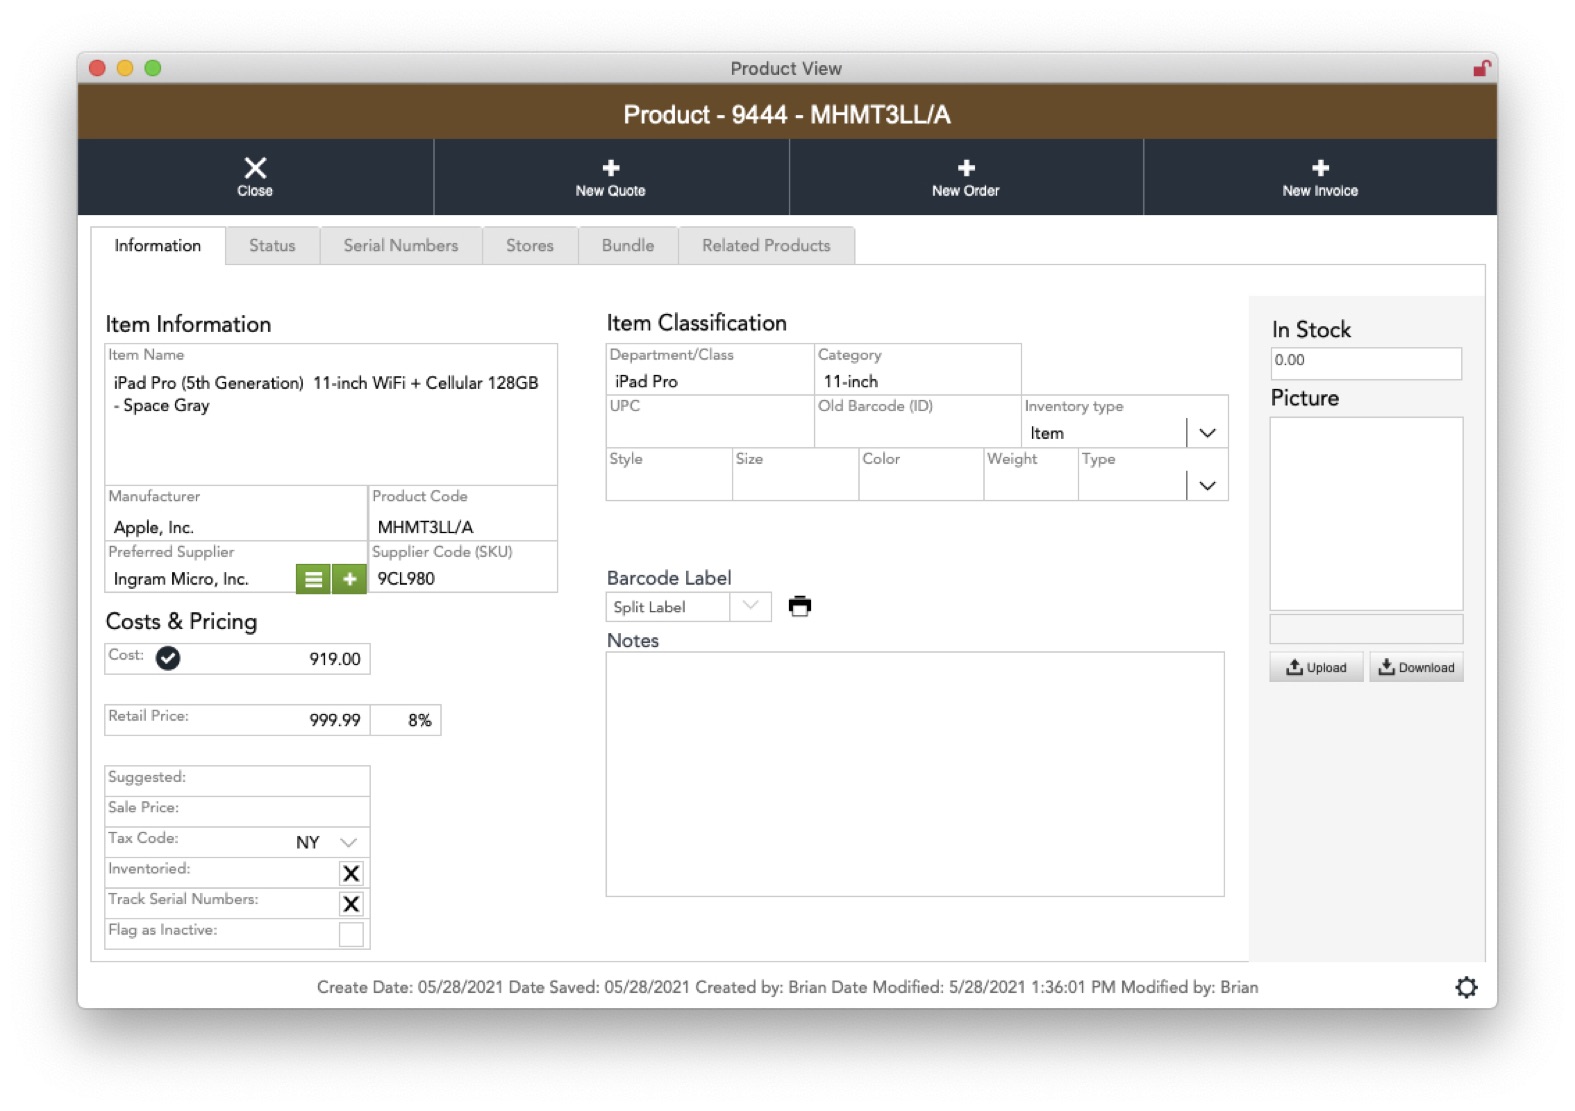Image resolution: width=1575 pixels, height=1111 pixels.
Task: Open settings gear at bottom right
Action: (x=1465, y=987)
